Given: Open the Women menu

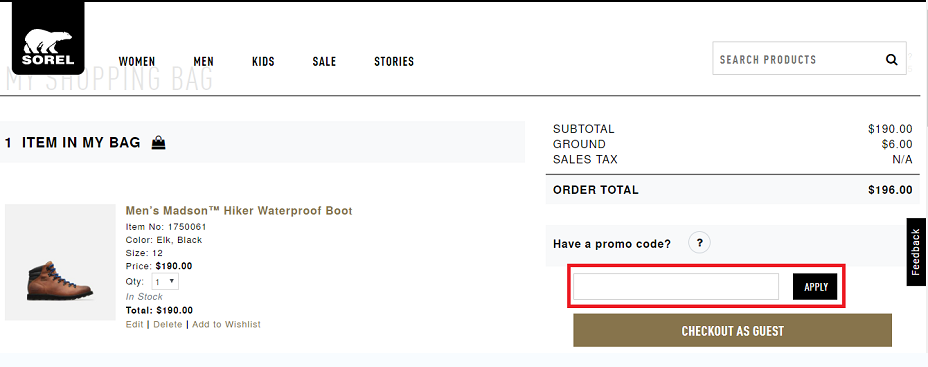Looking at the screenshot, I should [137, 62].
